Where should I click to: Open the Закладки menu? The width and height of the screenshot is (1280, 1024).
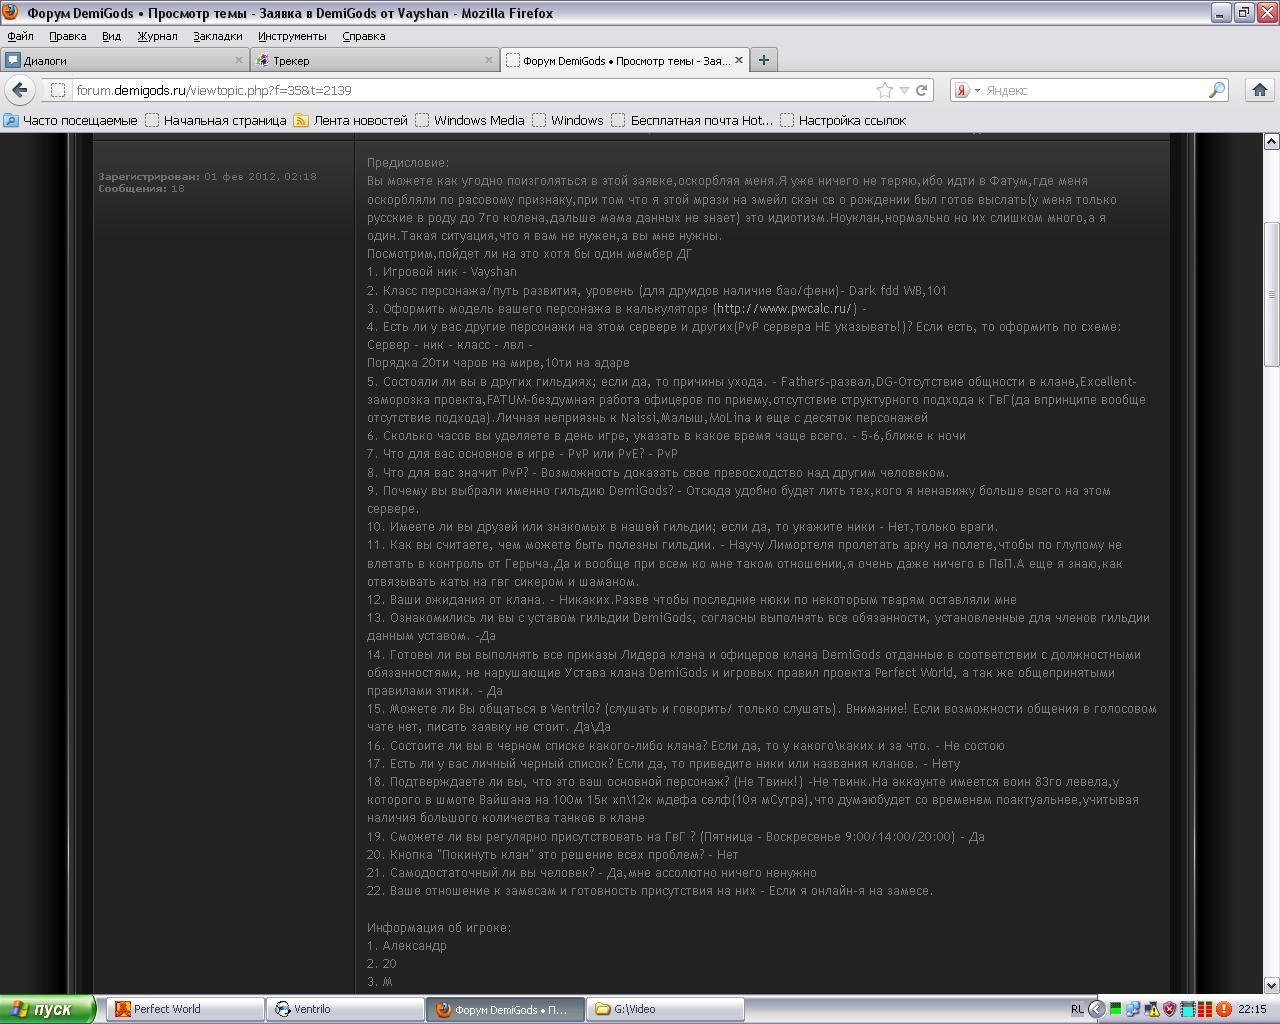click(x=217, y=36)
